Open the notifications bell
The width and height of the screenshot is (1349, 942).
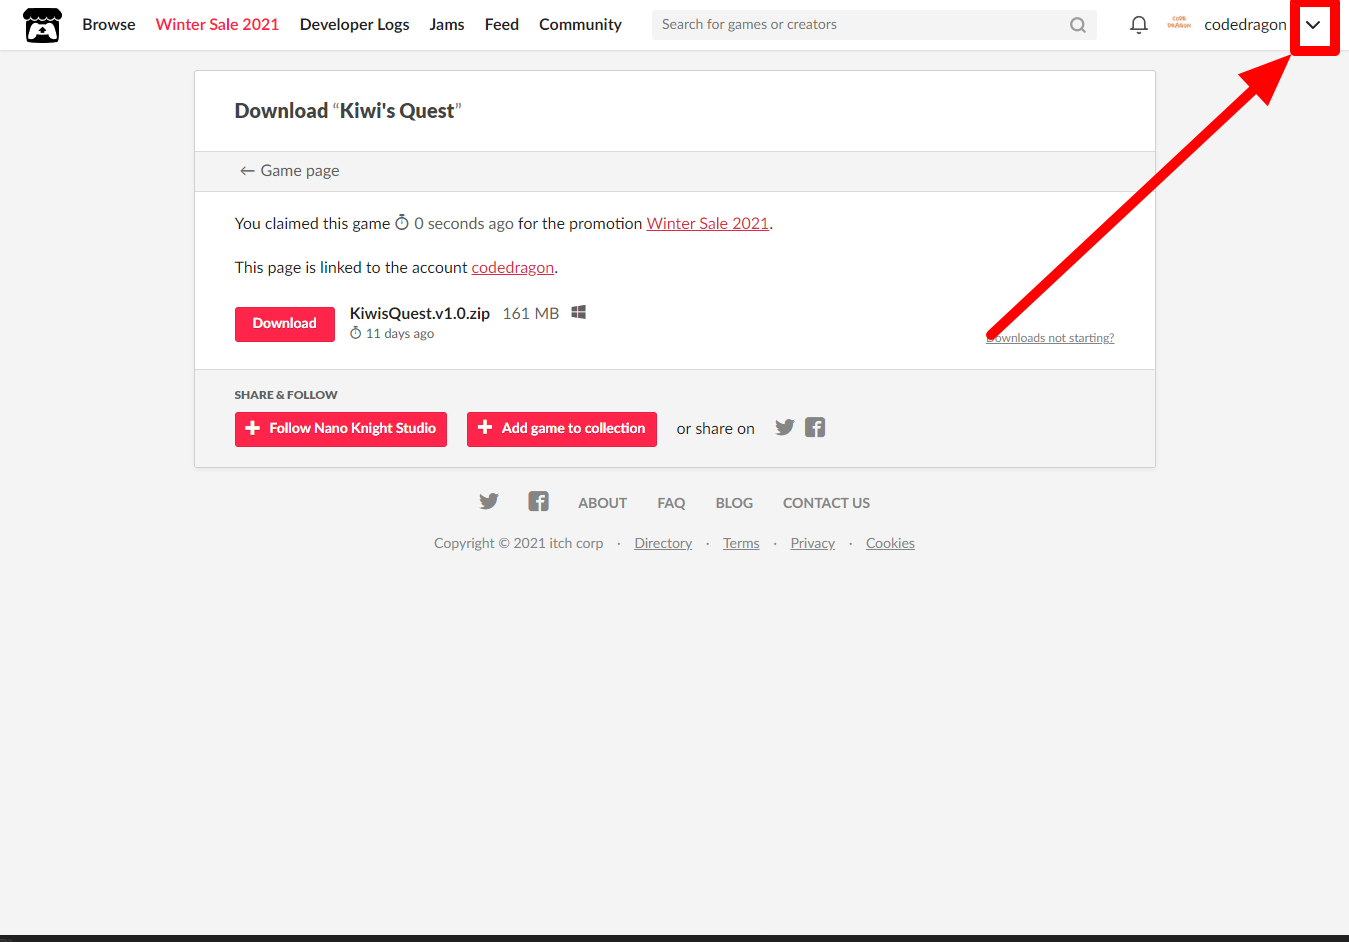(1138, 25)
